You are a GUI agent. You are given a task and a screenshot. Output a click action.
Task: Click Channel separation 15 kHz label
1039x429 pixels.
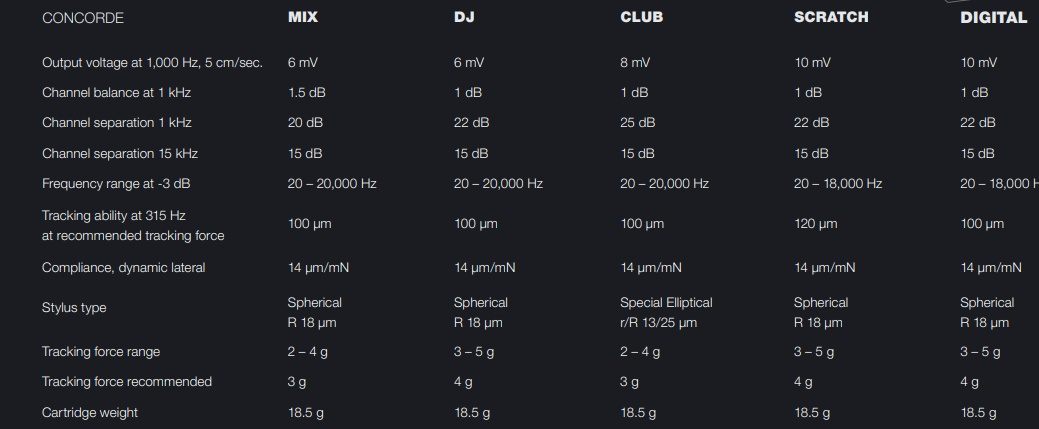click(120, 154)
